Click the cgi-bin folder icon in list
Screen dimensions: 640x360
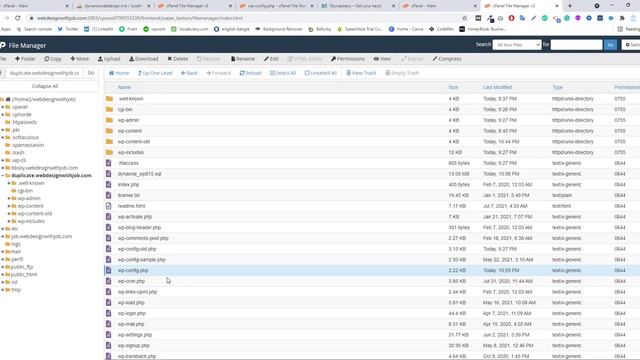[109, 109]
